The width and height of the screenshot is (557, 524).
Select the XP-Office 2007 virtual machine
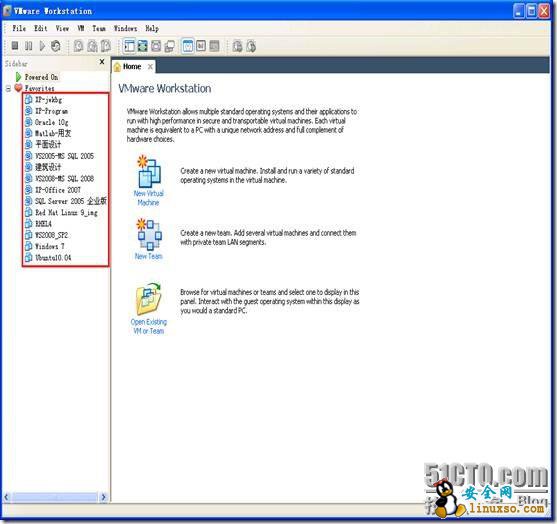(x=58, y=190)
